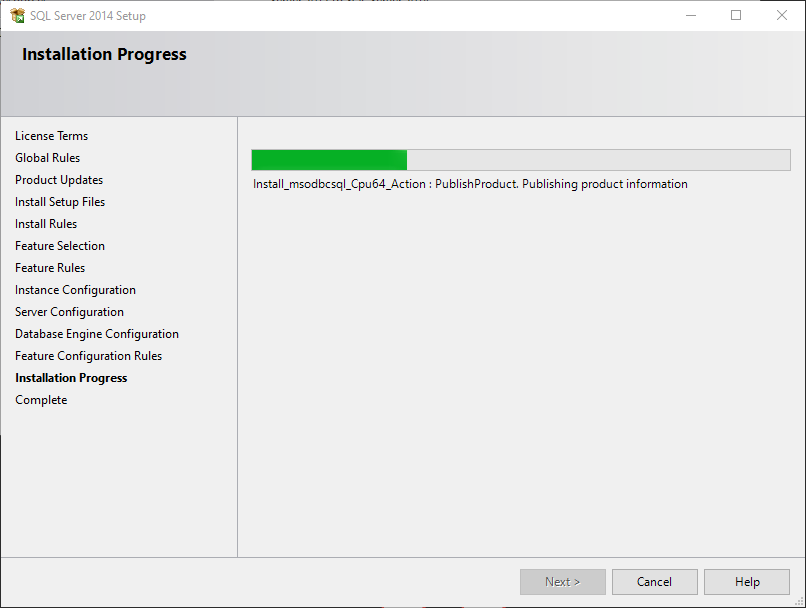Select the Global Rules step
Screen dimensions: 806x608
pos(47,158)
